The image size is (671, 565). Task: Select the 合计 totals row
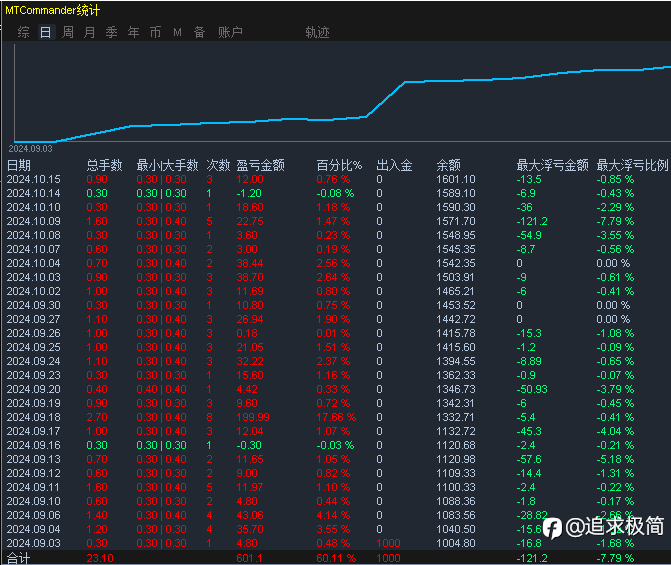[x=338, y=558]
